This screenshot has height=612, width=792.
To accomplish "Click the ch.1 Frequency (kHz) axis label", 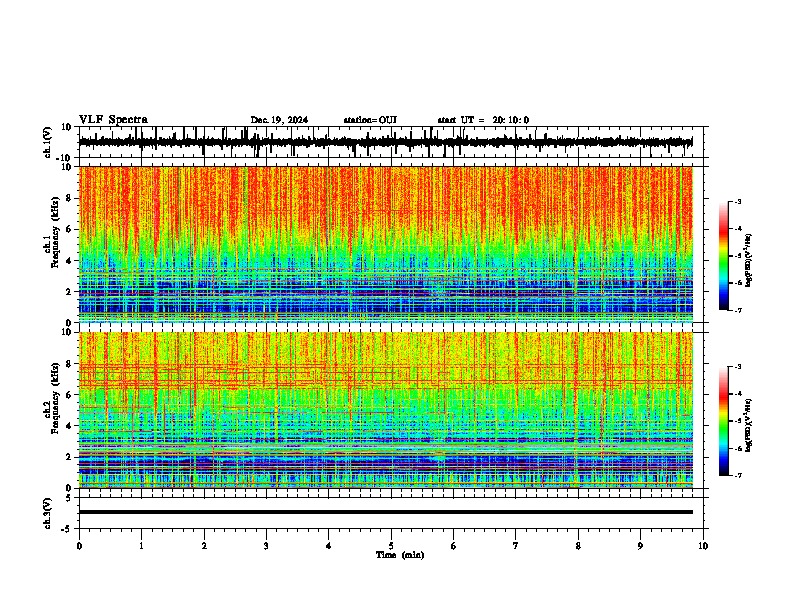I will (x=56, y=232).
